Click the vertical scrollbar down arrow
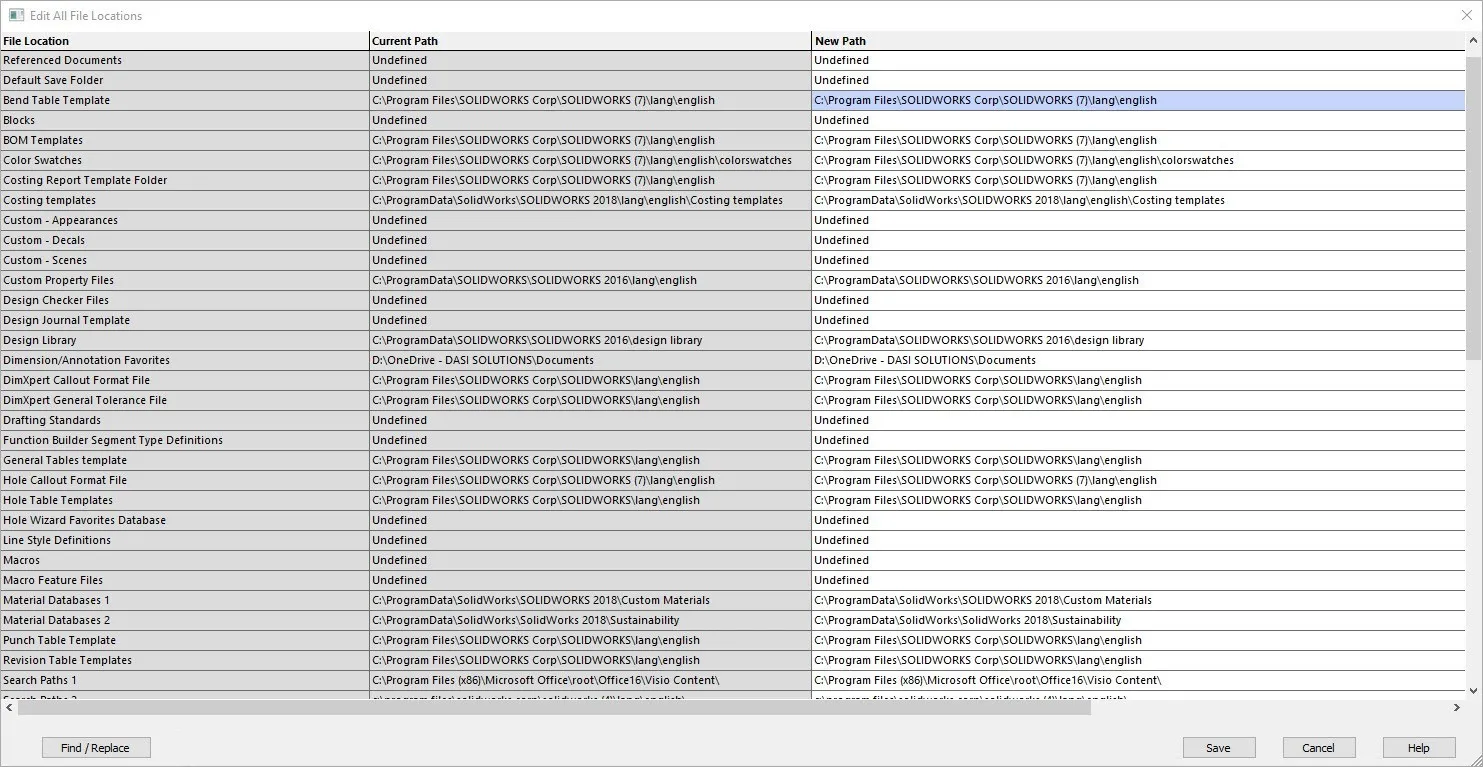Image resolution: width=1483 pixels, height=767 pixels. point(1473,690)
